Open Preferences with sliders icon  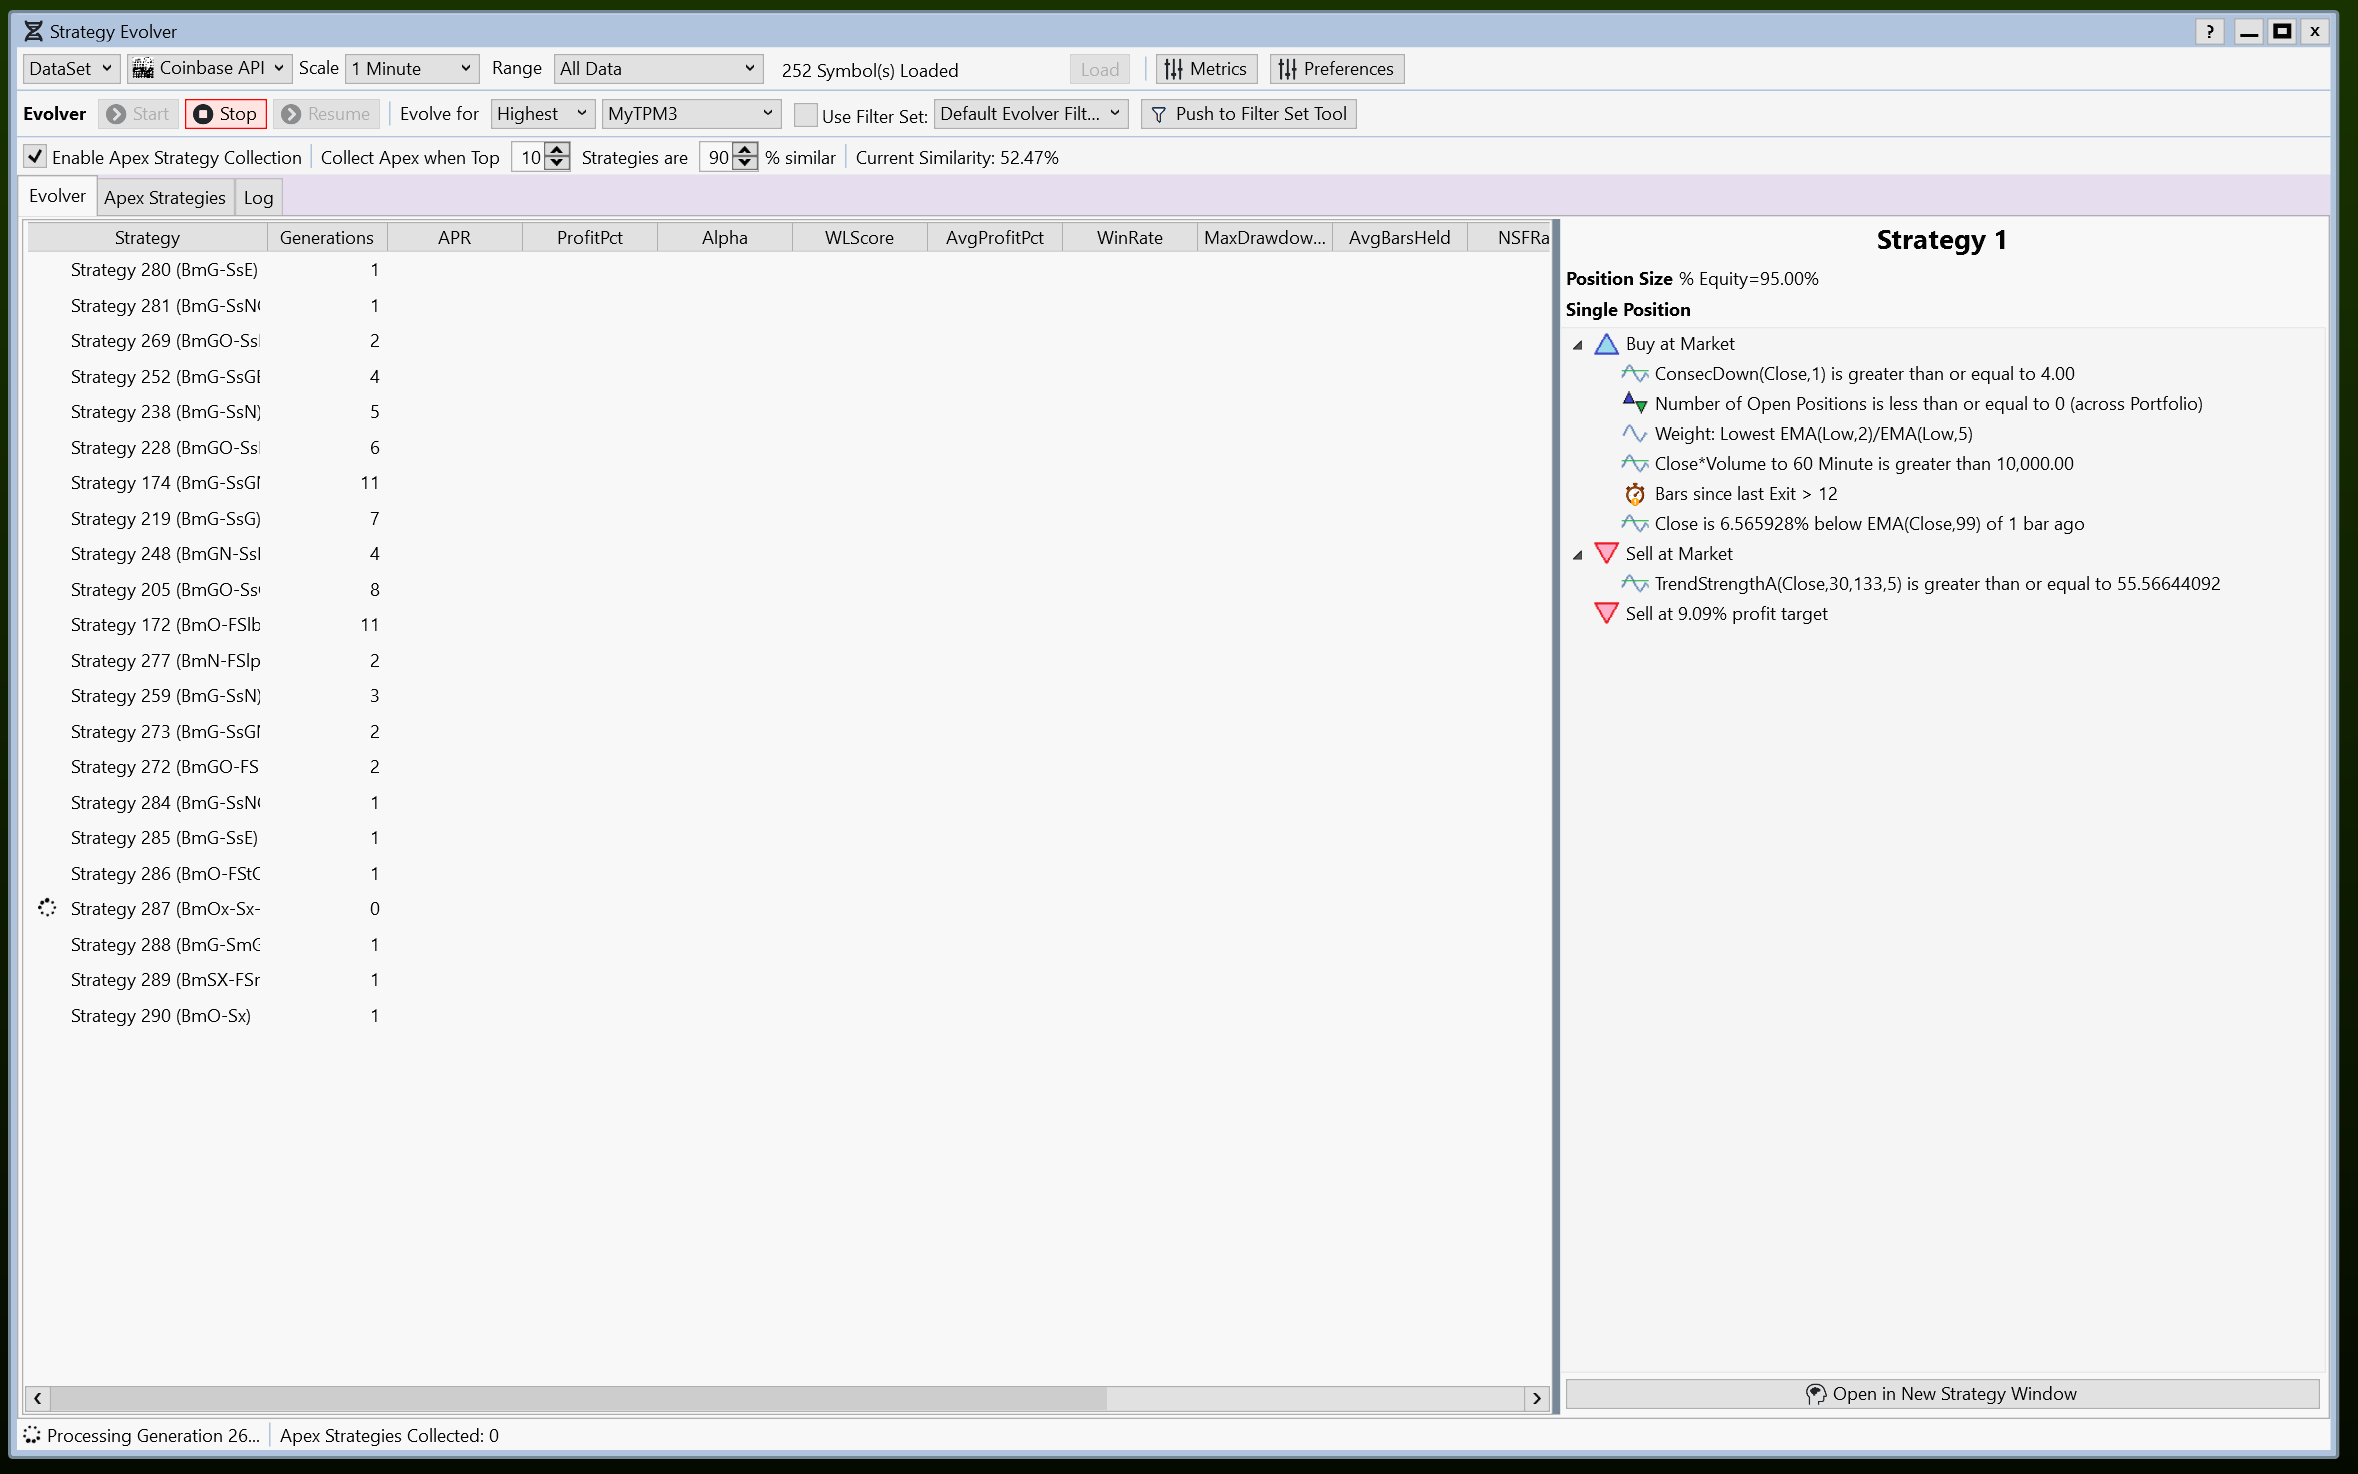pos(1288,69)
